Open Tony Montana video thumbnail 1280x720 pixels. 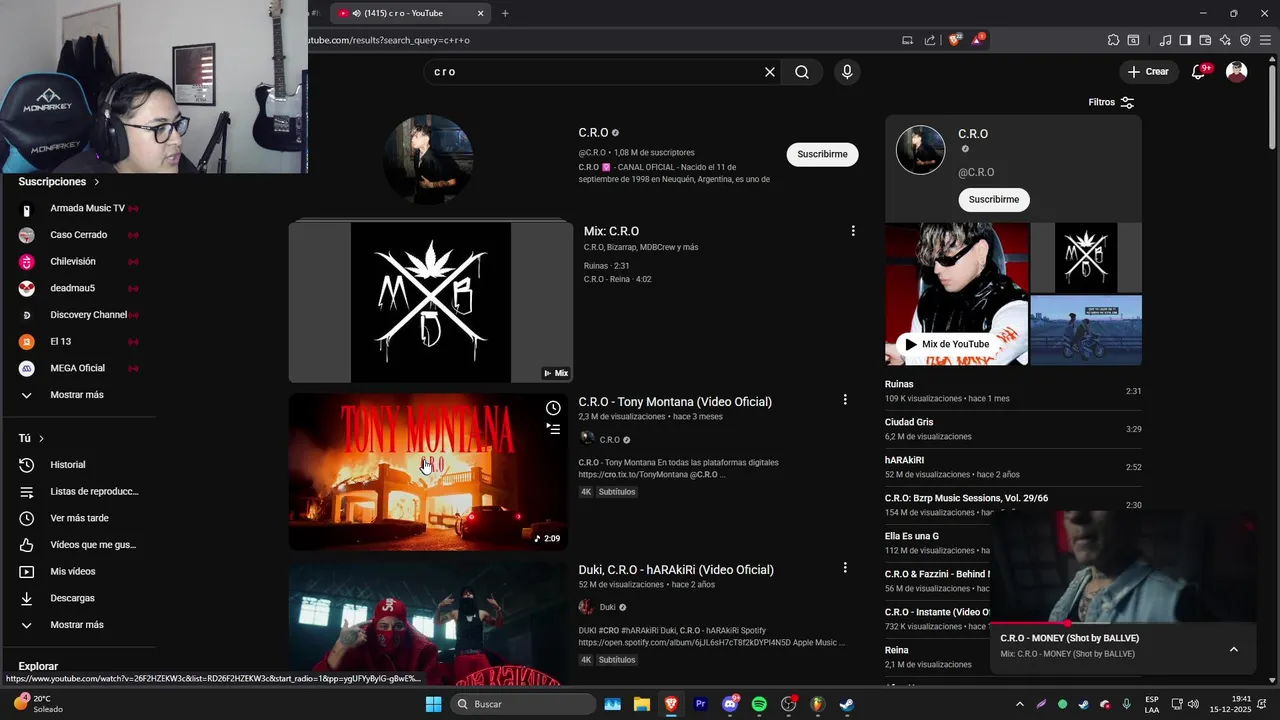(428, 472)
